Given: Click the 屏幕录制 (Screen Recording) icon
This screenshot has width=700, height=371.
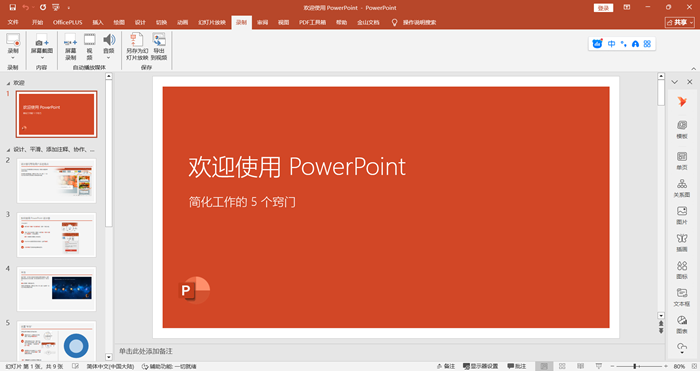Looking at the screenshot, I should (71, 47).
